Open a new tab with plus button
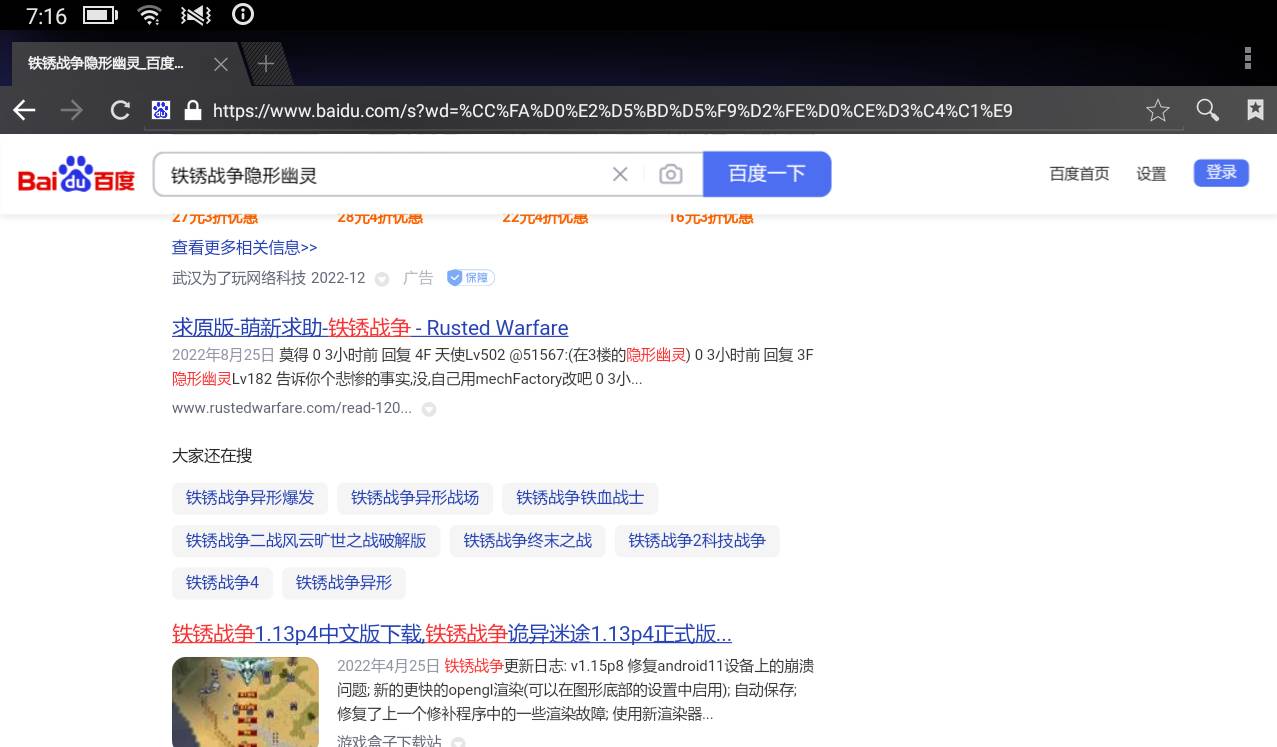 pos(265,64)
